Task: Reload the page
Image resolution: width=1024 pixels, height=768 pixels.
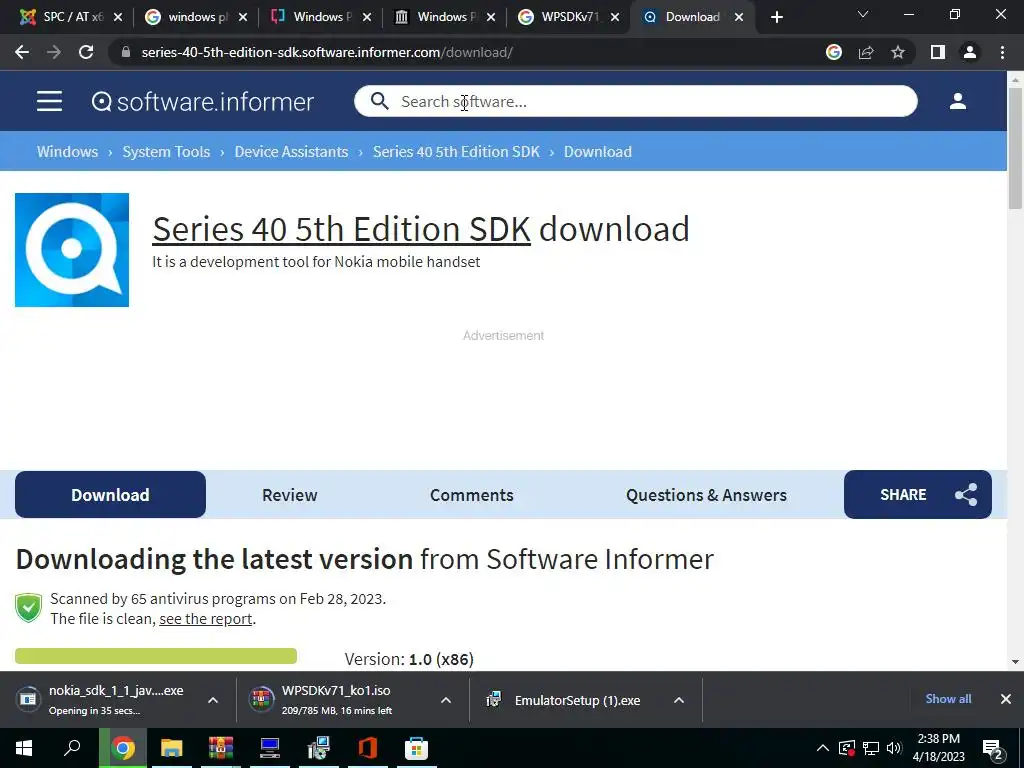Action: 86,52
